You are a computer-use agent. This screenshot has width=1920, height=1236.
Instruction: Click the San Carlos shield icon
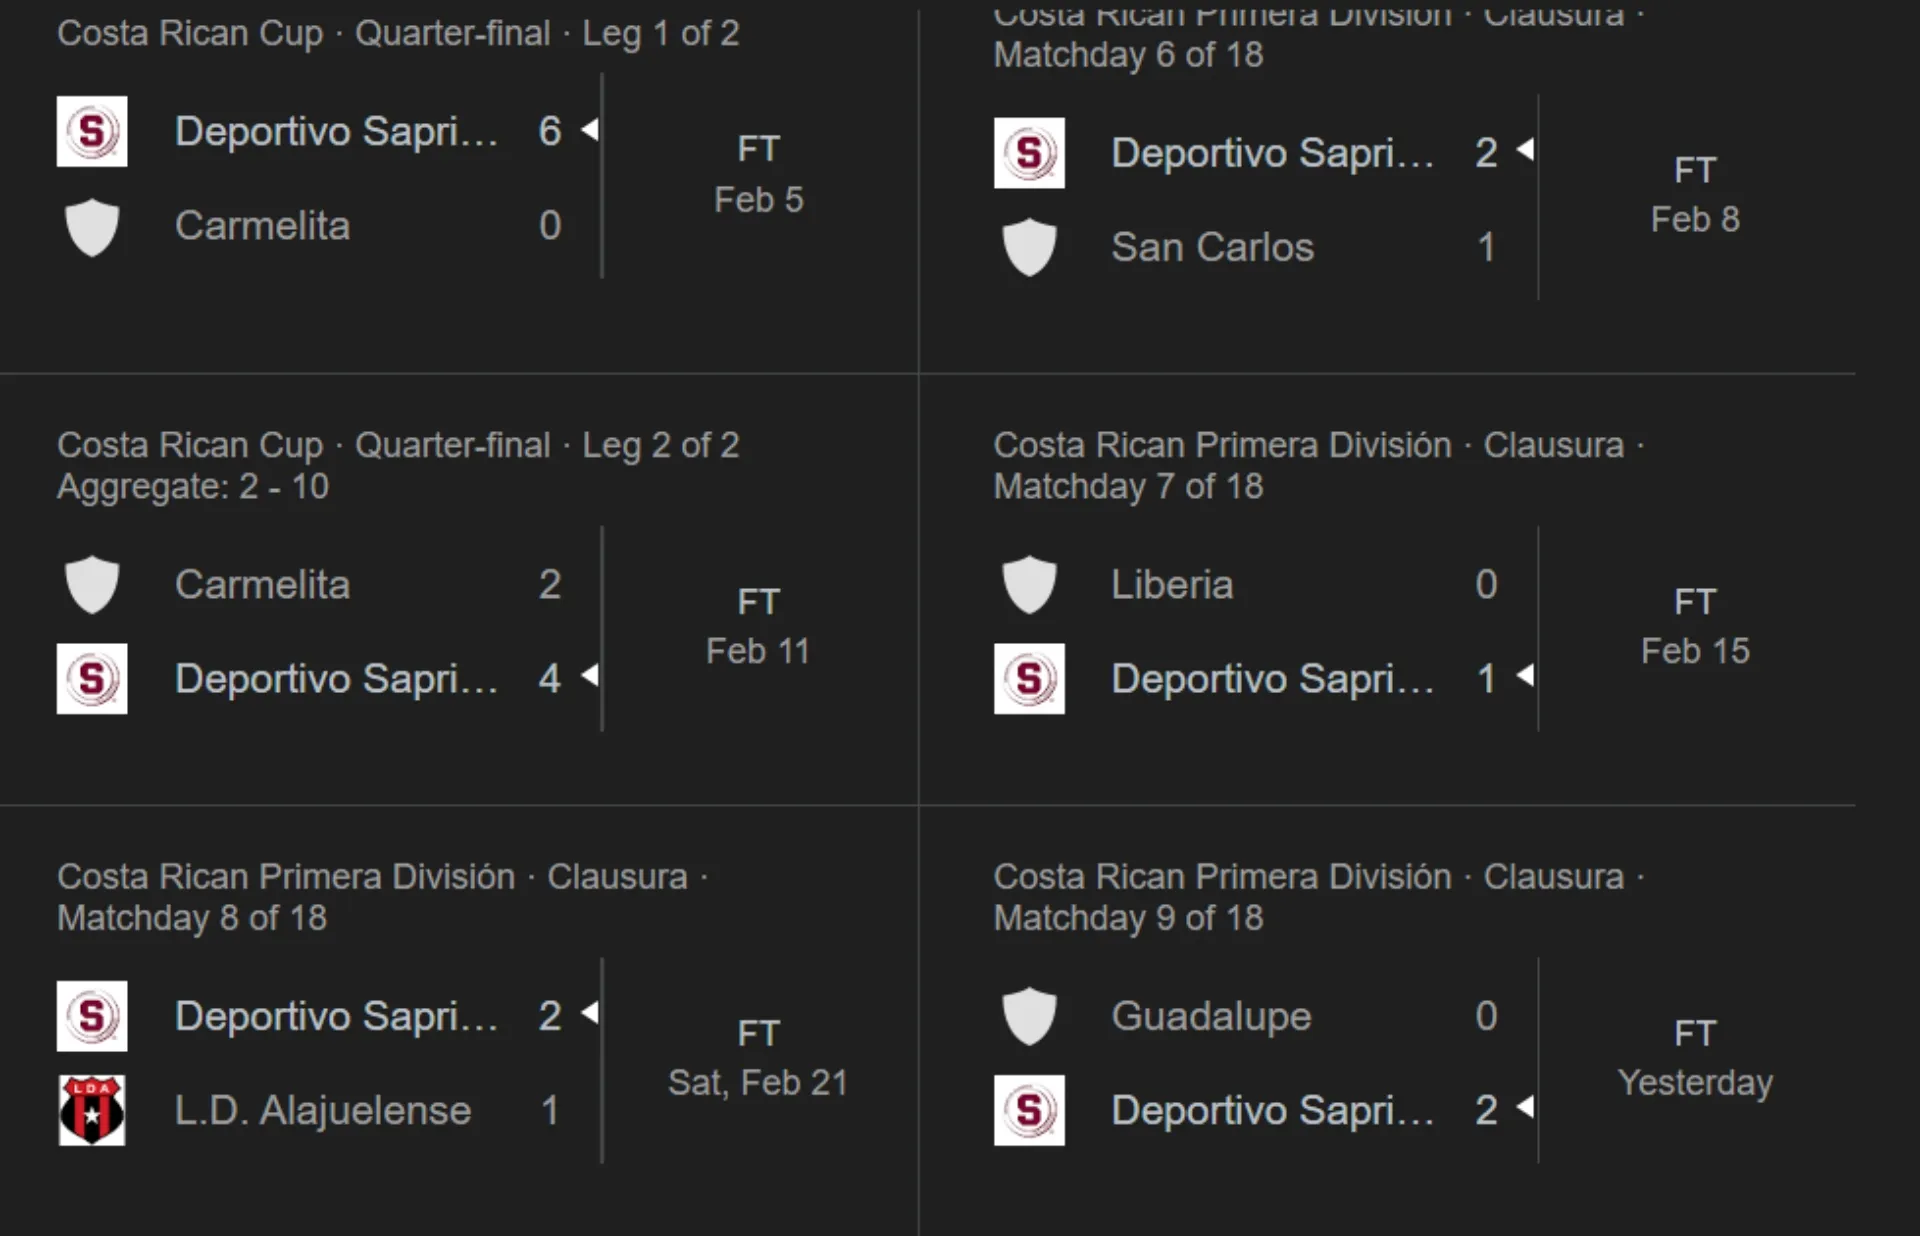coord(1029,247)
